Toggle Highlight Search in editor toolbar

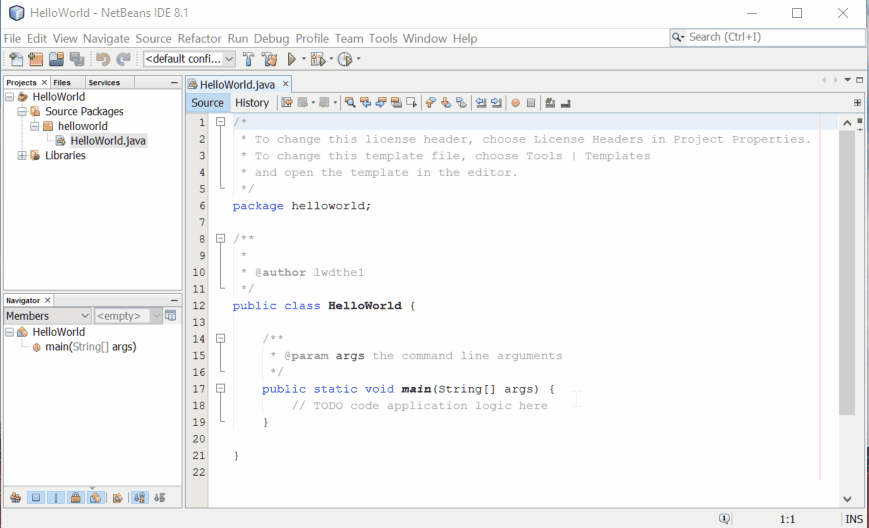tap(396, 102)
